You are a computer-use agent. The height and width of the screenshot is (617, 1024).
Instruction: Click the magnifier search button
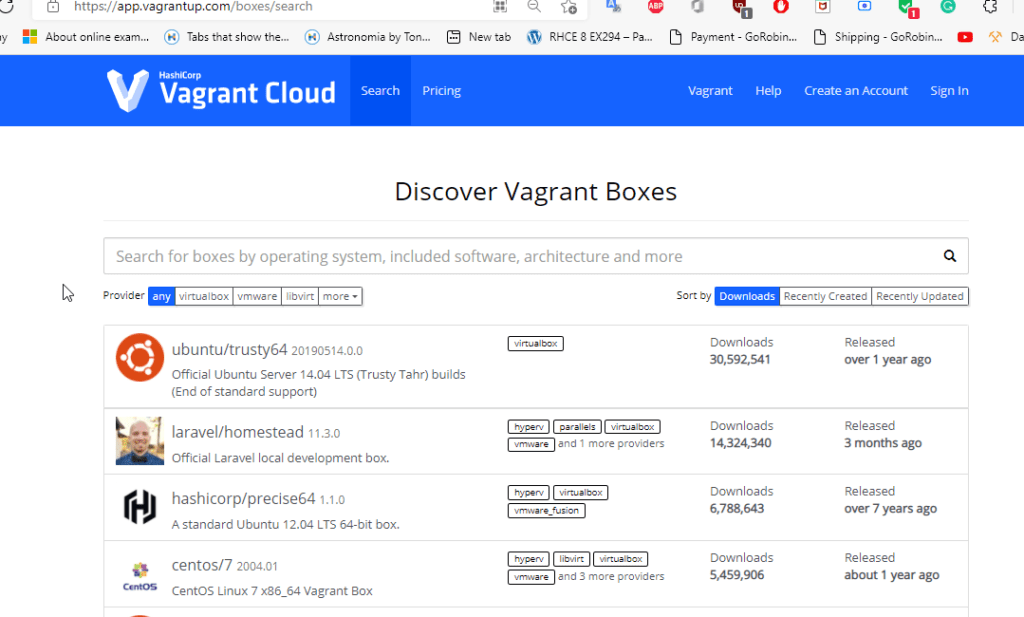[950, 256]
